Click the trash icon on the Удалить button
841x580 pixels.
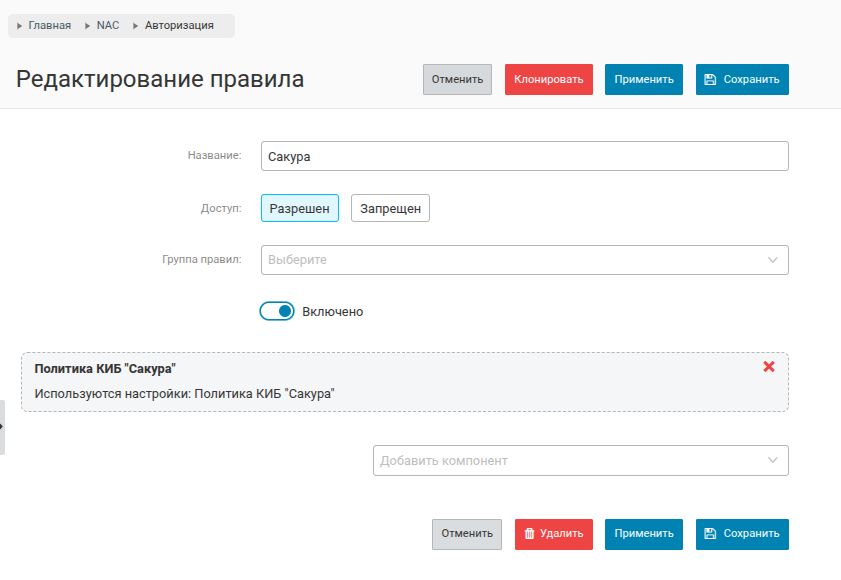coord(530,534)
